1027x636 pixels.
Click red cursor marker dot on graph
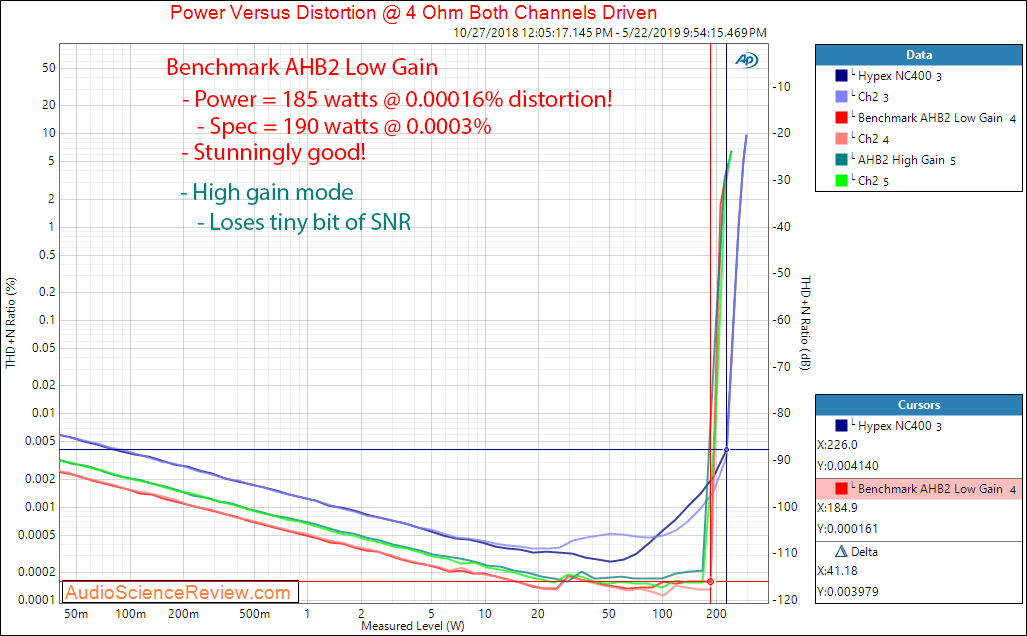point(711,581)
